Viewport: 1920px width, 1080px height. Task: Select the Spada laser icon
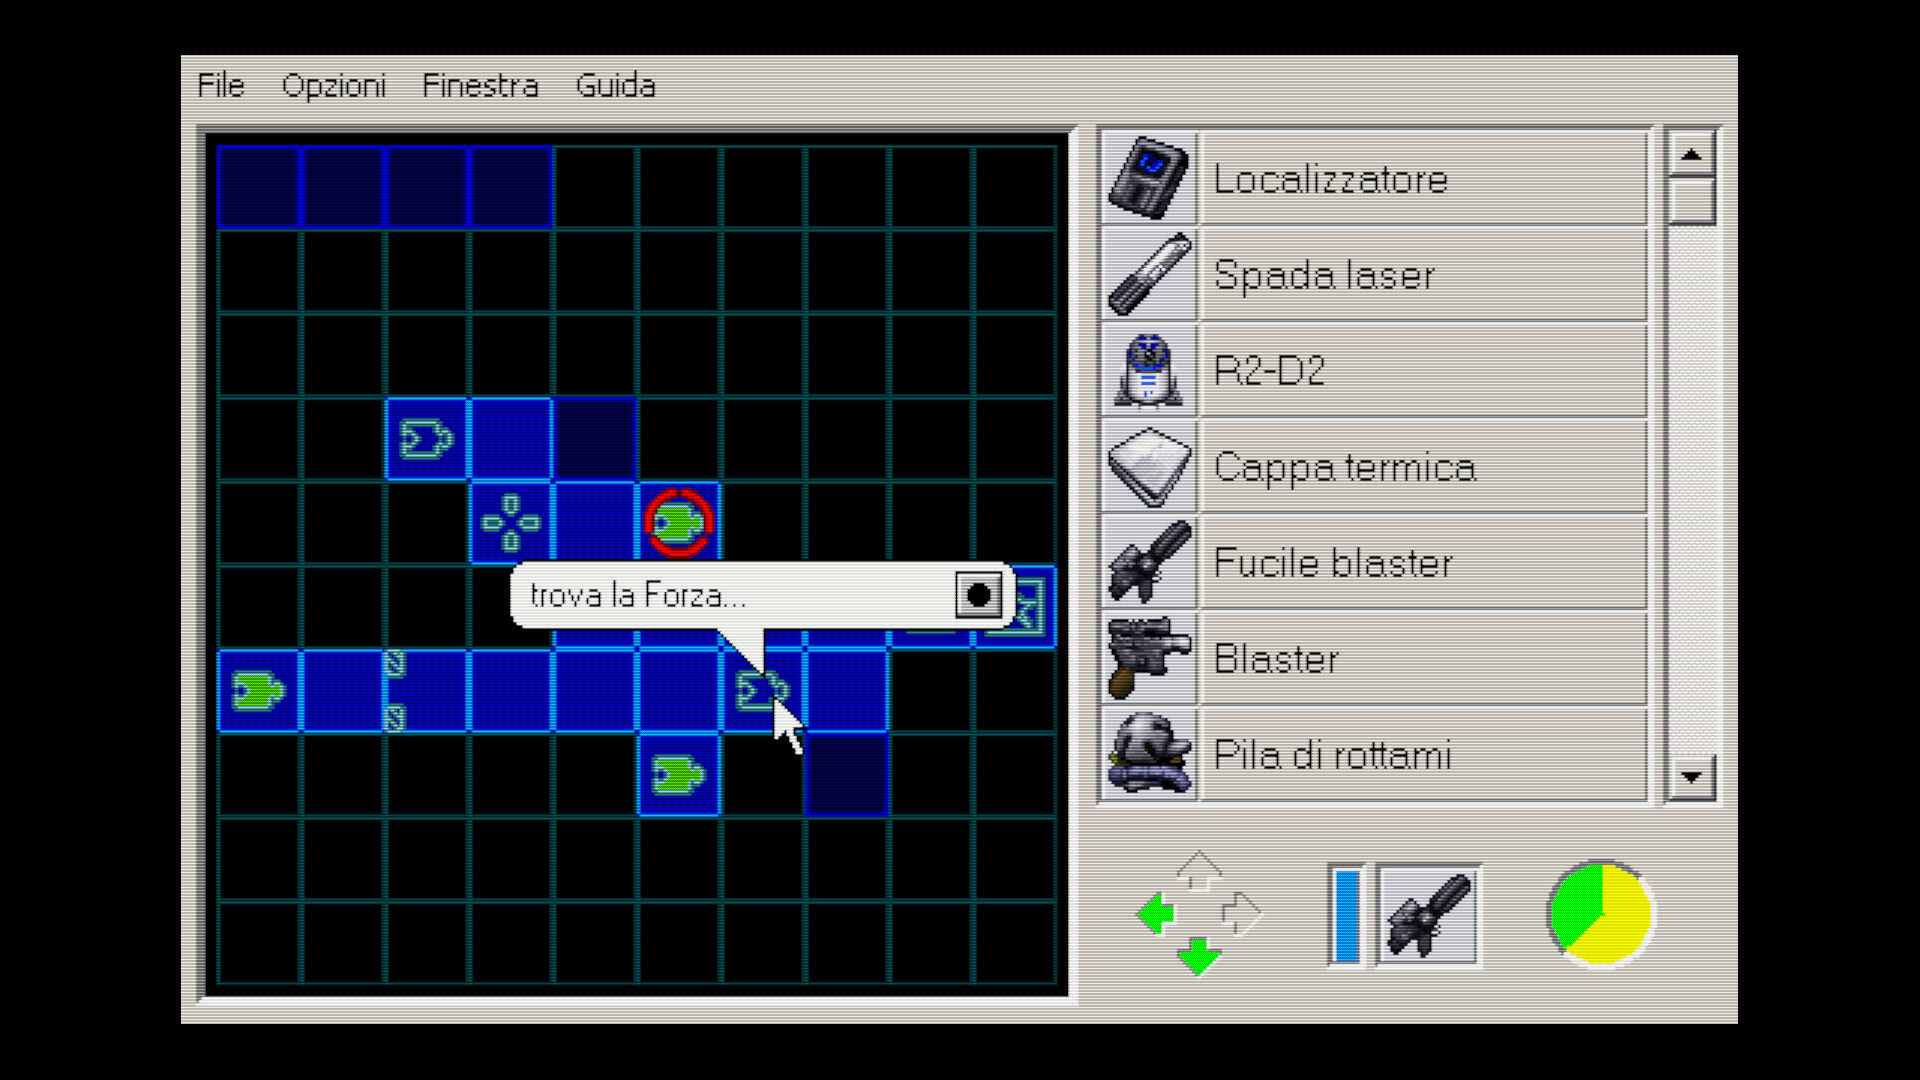[x=1149, y=274]
